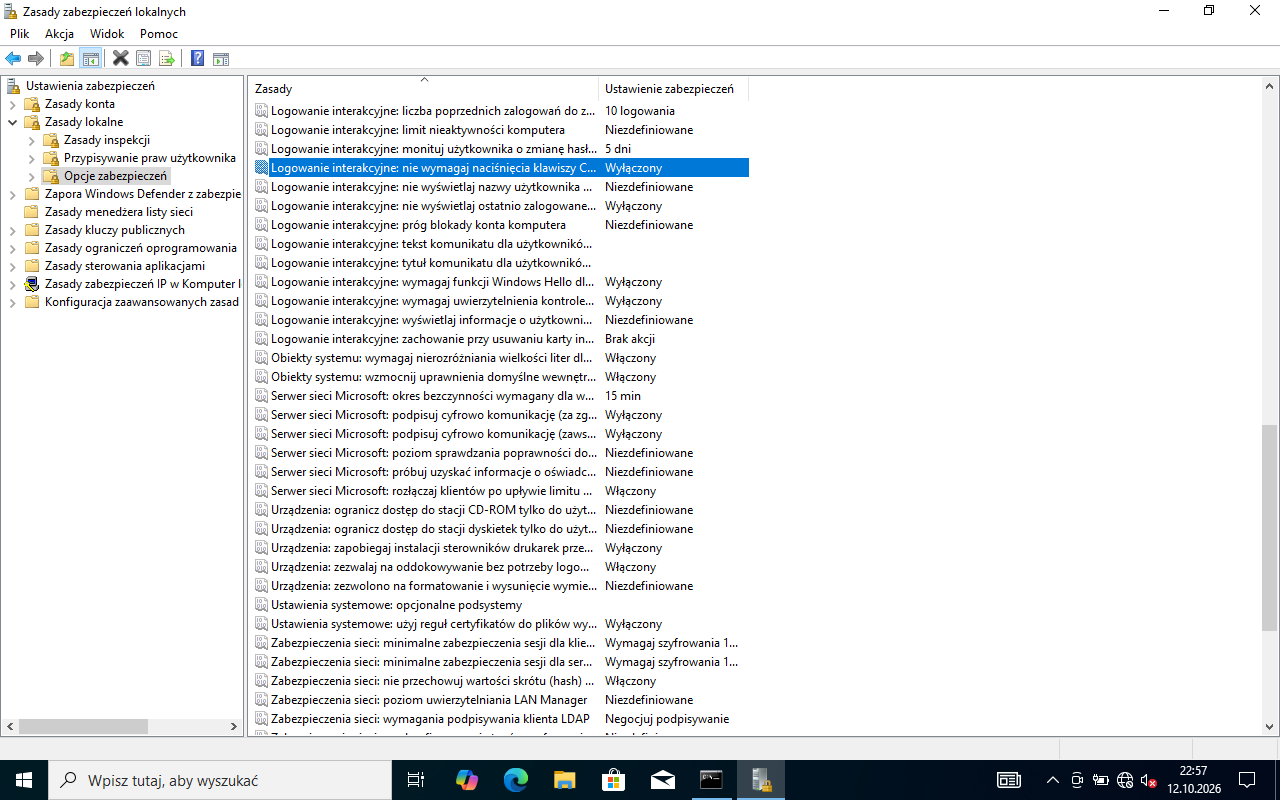Open the Akcja menu

click(x=60, y=33)
